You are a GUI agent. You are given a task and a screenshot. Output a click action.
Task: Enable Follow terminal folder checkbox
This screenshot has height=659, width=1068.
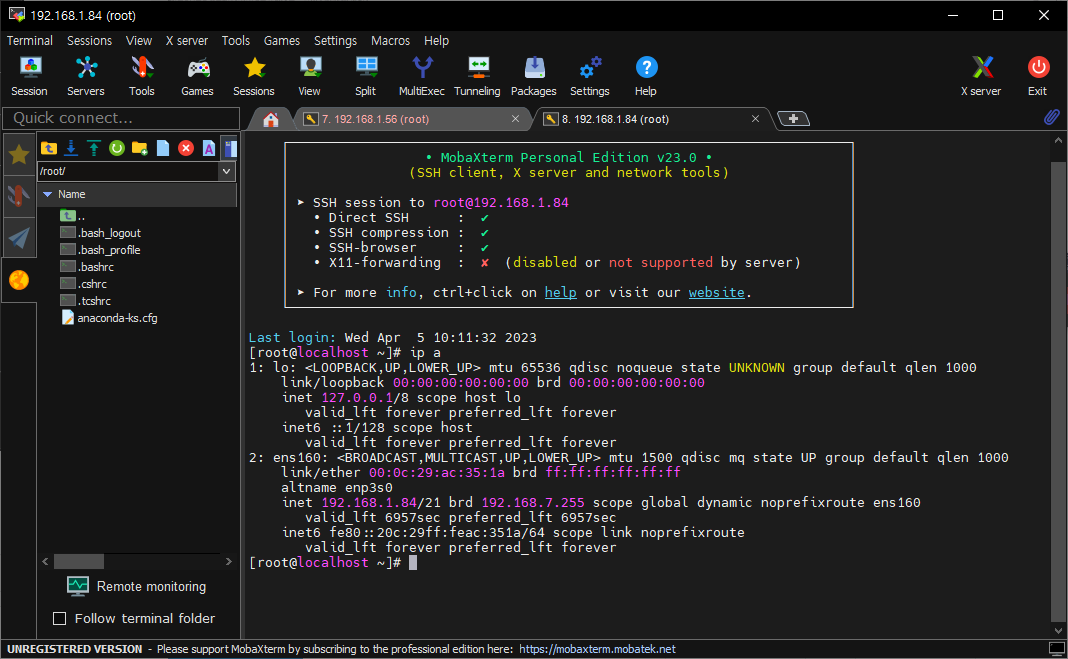point(60,618)
